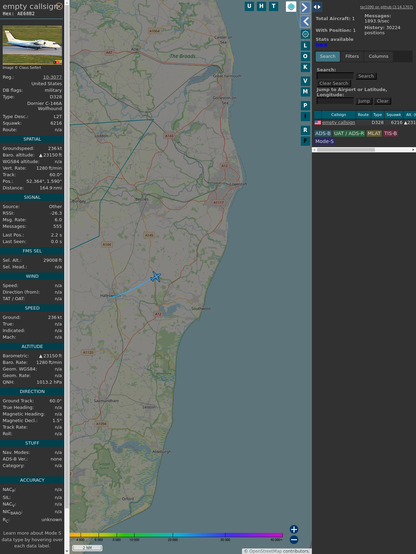Click the airplane marker on the map

point(156,277)
